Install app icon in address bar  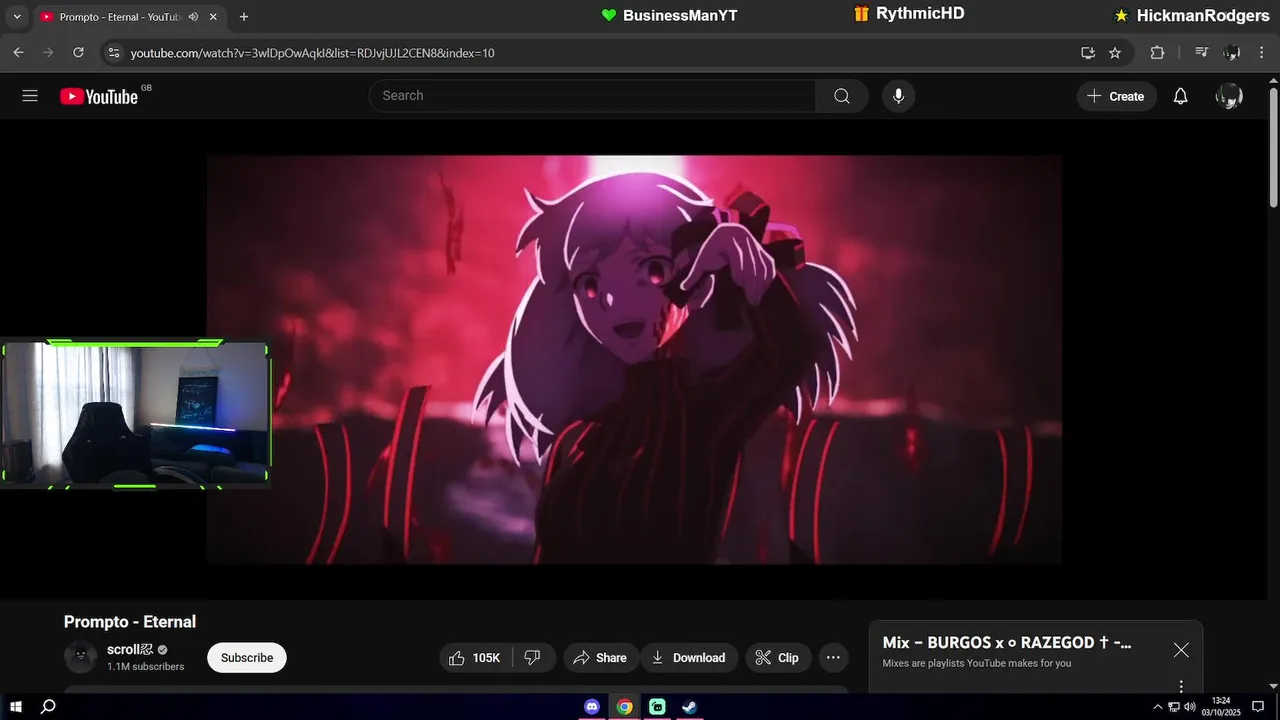[1088, 53]
